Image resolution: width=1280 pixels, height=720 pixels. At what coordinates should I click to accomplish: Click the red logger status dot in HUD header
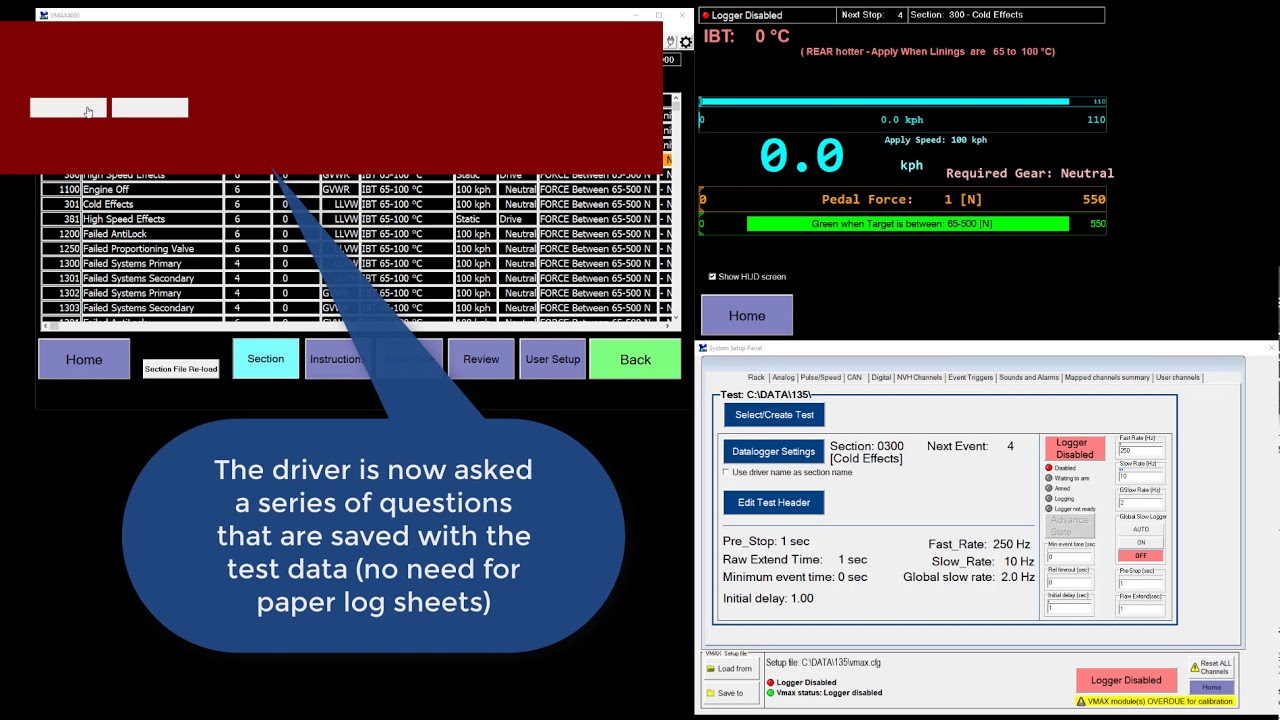tap(705, 16)
